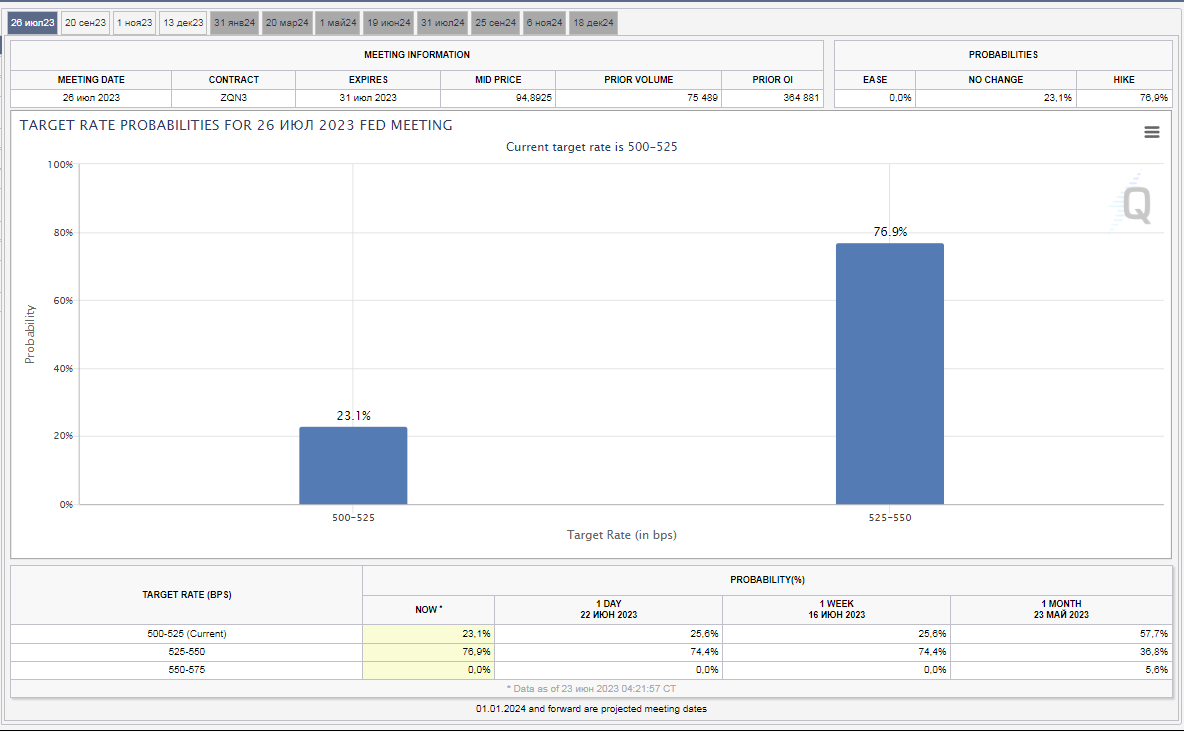Select the 31 янв24 meeting tab
Viewport: 1184px width, 732px height.
(x=235, y=22)
